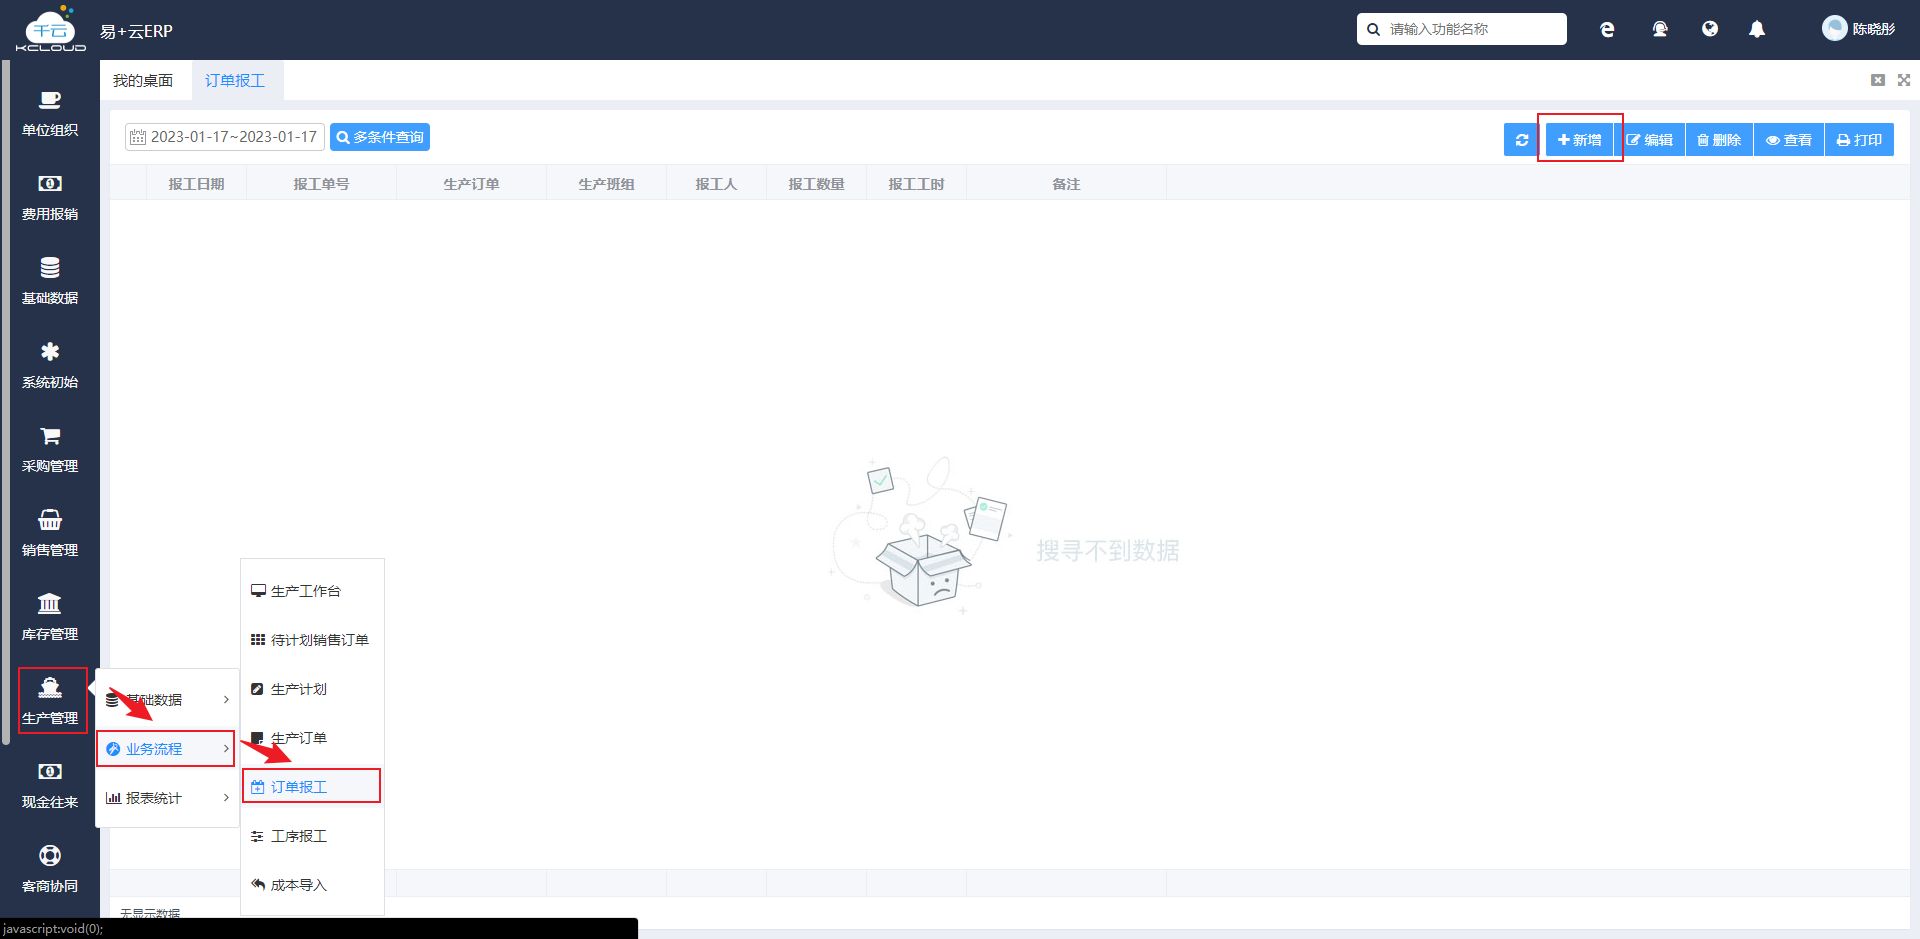Click the 打印 print button
The image size is (1920, 939).
pyautogui.click(x=1860, y=140)
